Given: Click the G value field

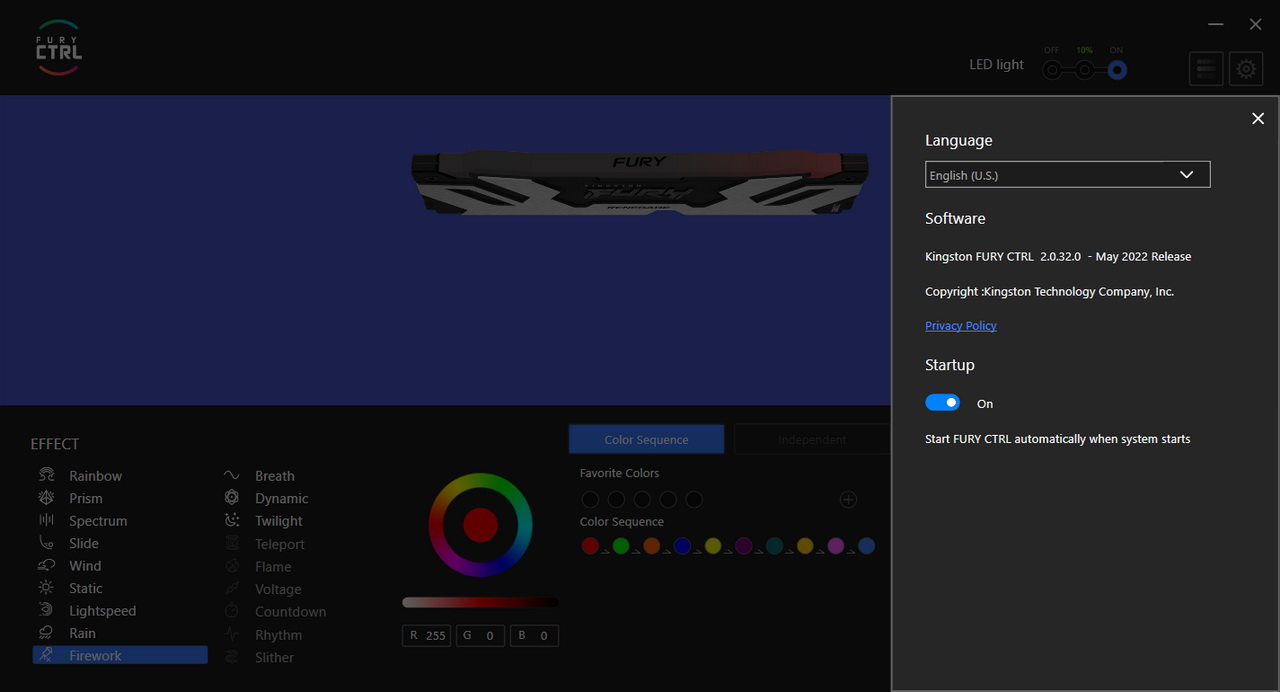Looking at the screenshot, I should point(480,635).
